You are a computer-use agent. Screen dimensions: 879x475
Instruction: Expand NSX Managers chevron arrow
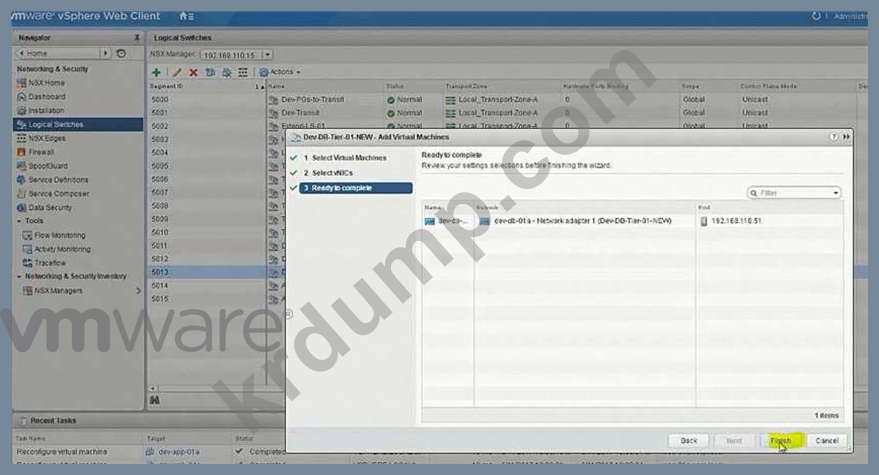pos(138,290)
